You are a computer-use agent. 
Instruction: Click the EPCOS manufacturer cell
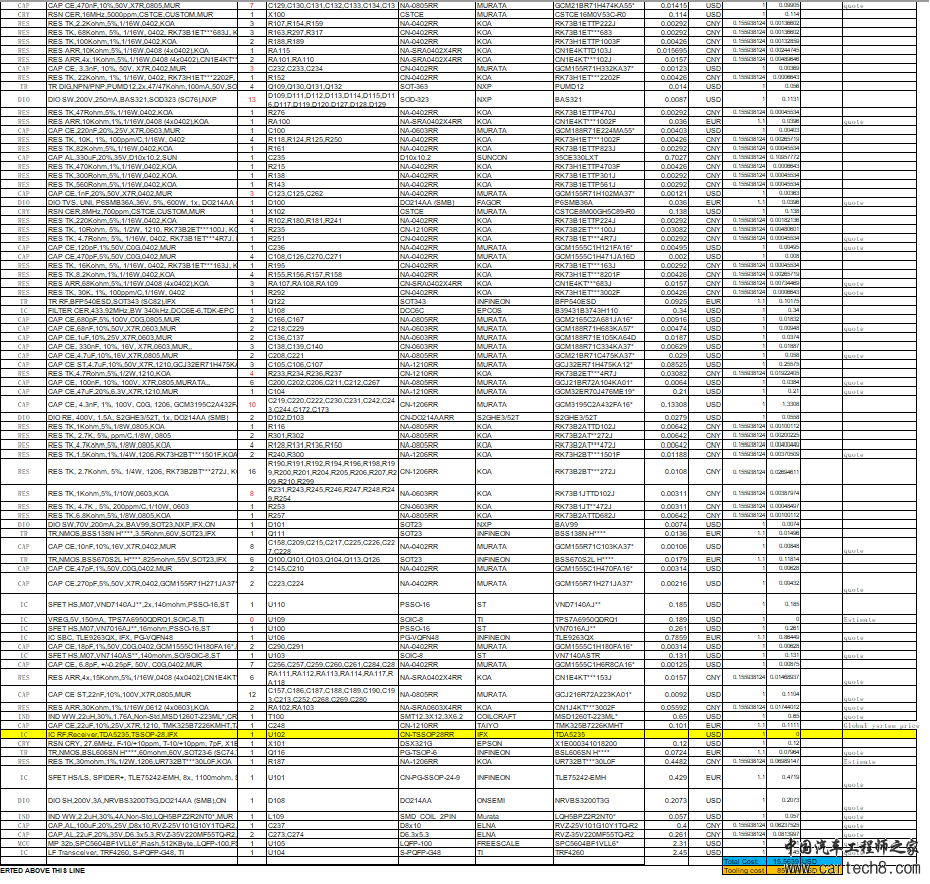point(514,310)
